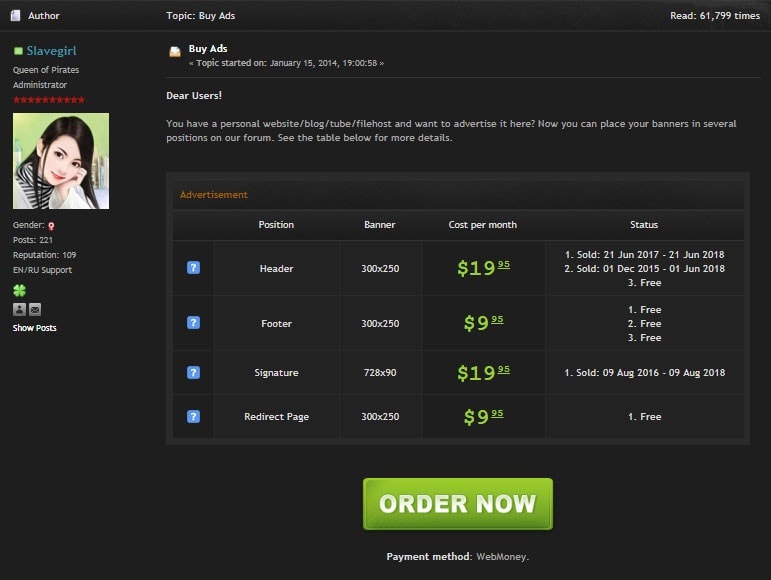This screenshot has height=580, width=771.
Task: Click the Status column header
Action: (644, 225)
